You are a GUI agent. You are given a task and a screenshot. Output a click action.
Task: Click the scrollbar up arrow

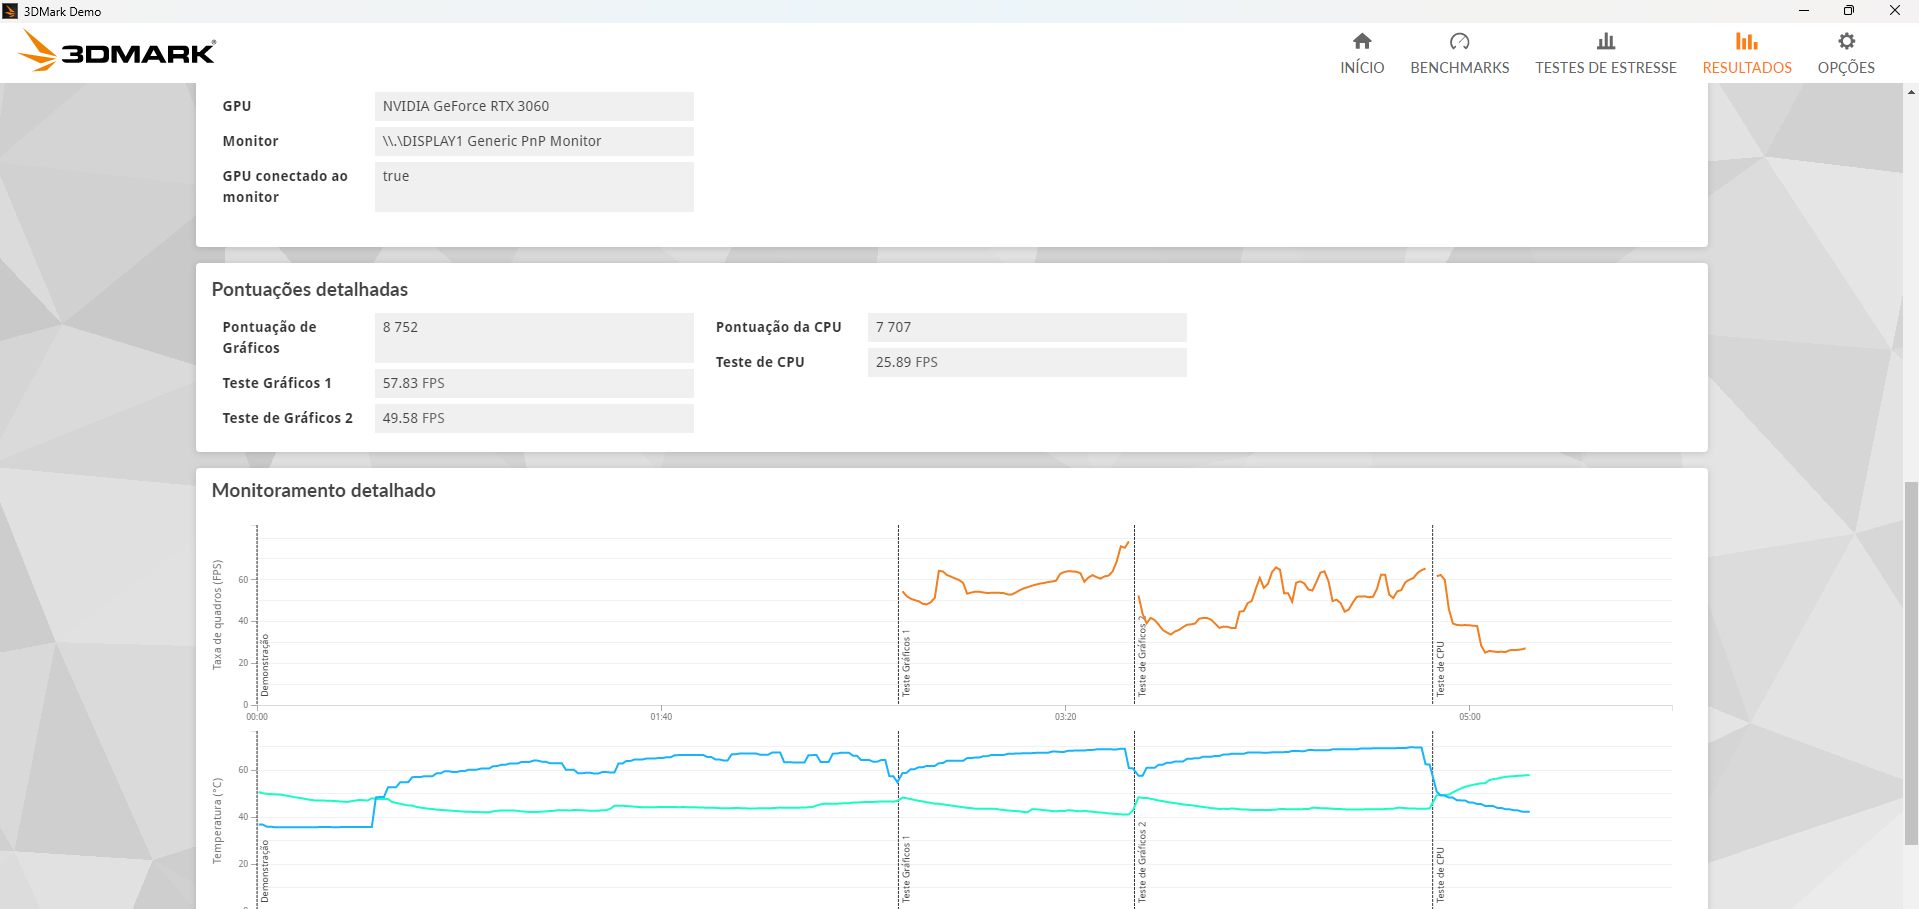[x=1911, y=92]
